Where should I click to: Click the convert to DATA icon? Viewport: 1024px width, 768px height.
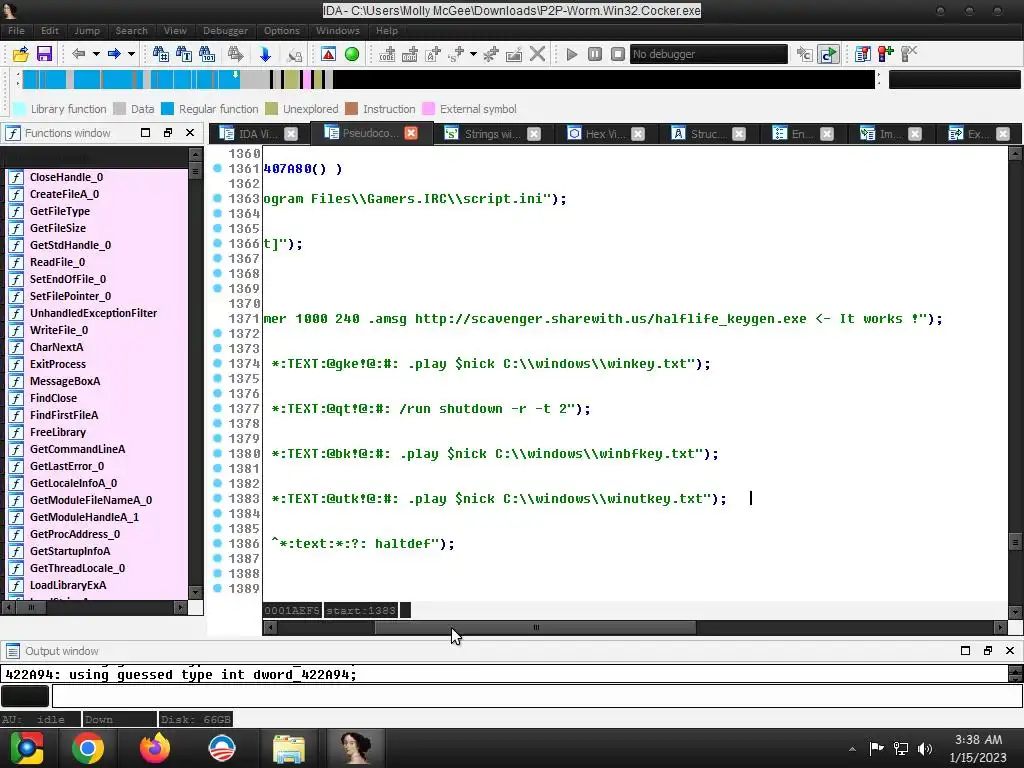[x=410, y=54]
